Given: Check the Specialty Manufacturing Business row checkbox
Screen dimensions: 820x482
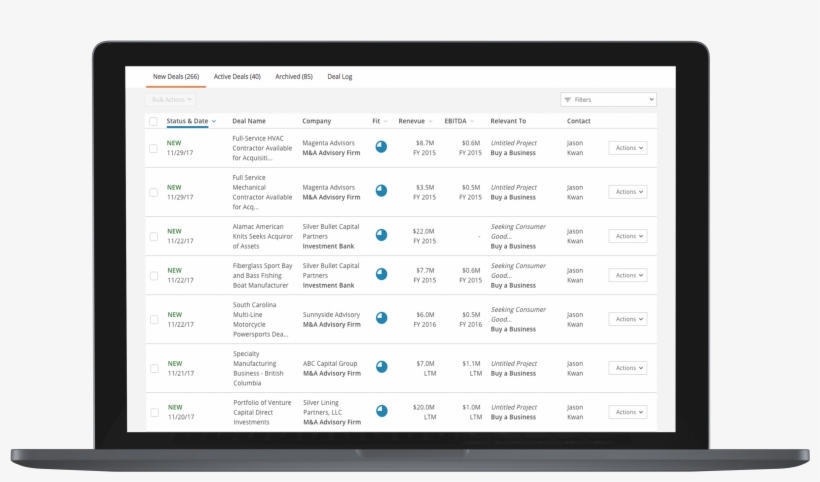Looking at the screenshot, I should [154, 369].
